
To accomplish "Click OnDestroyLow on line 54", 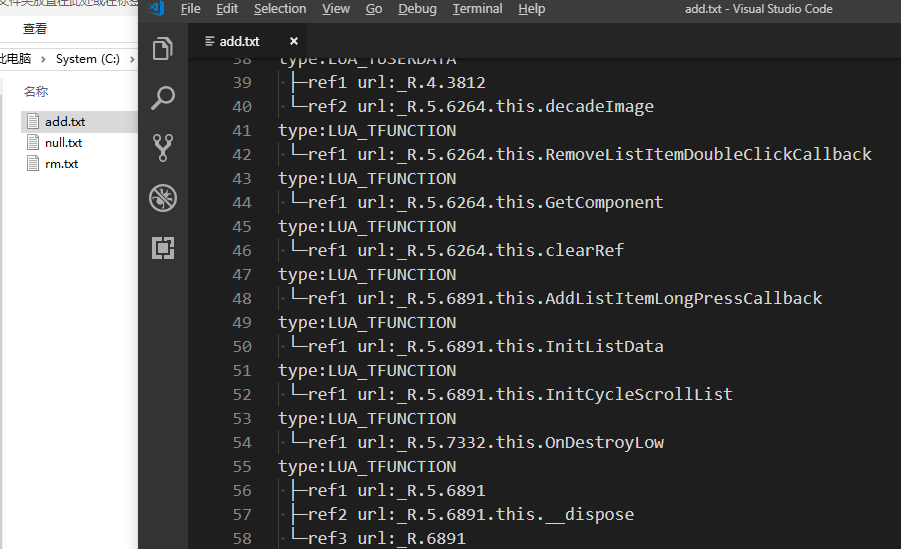I will [x=604, y=442].
